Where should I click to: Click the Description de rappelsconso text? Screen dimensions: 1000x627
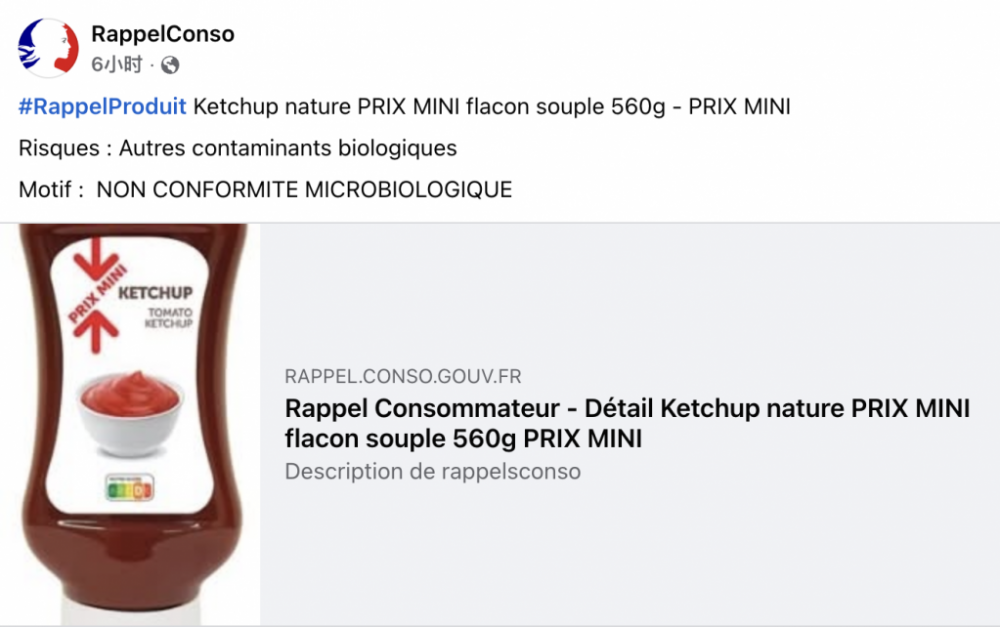pyautogui.click(x=432, y=471)
